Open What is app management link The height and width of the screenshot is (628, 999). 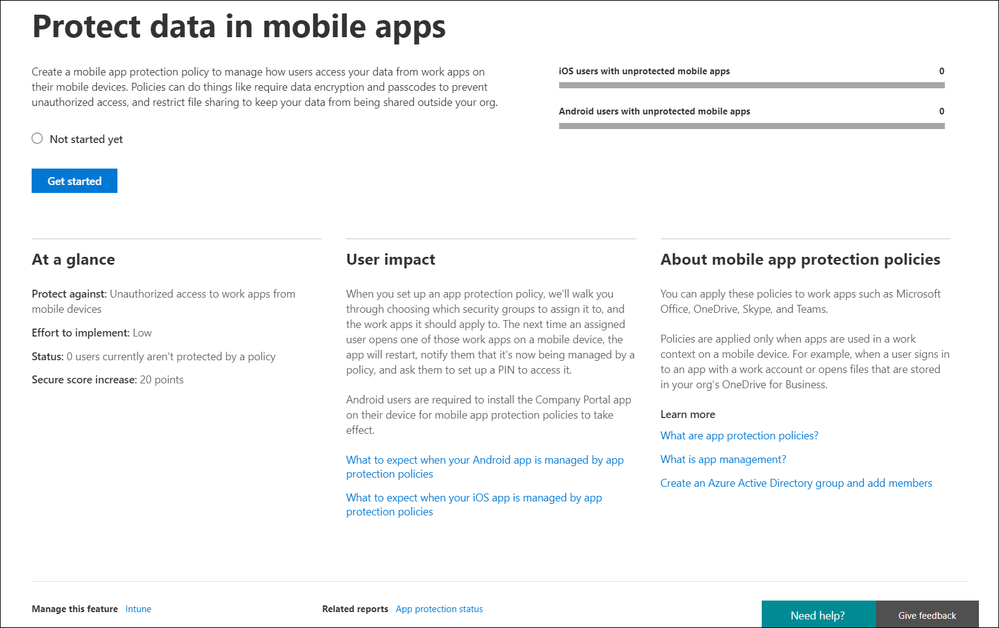723,459
